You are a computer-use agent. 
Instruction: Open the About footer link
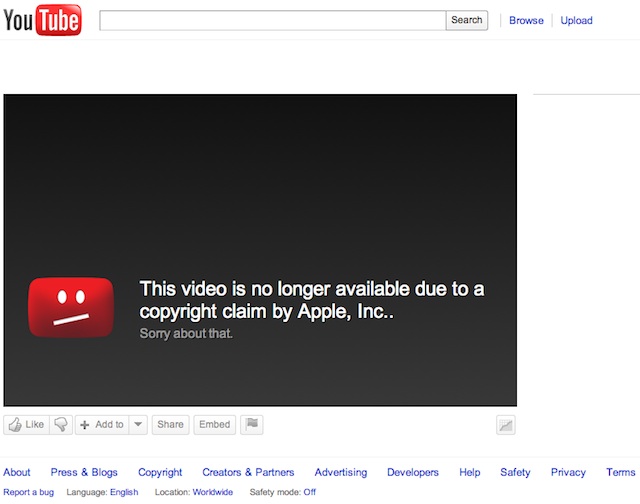coord(17,472)
